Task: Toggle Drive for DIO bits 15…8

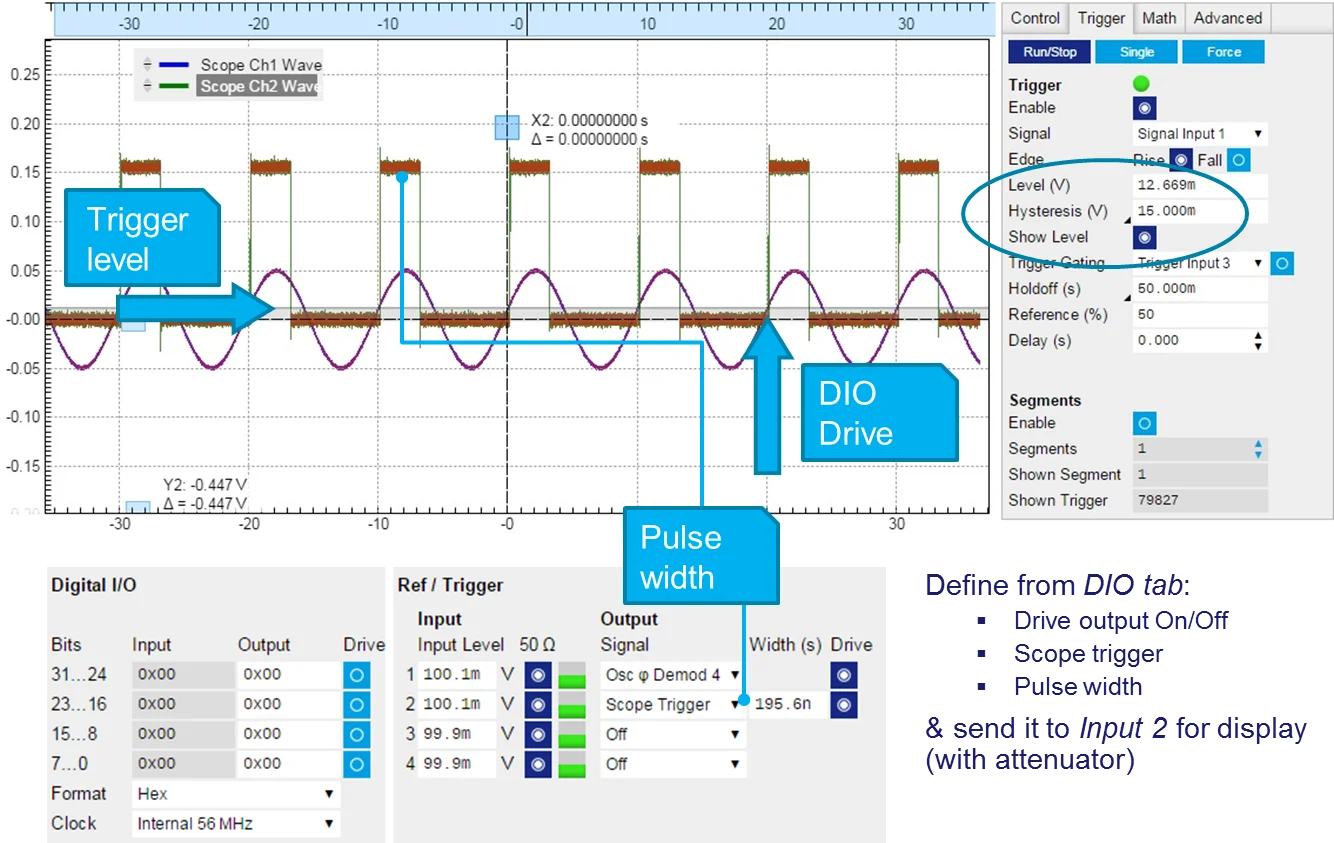Action: [357, 734]
